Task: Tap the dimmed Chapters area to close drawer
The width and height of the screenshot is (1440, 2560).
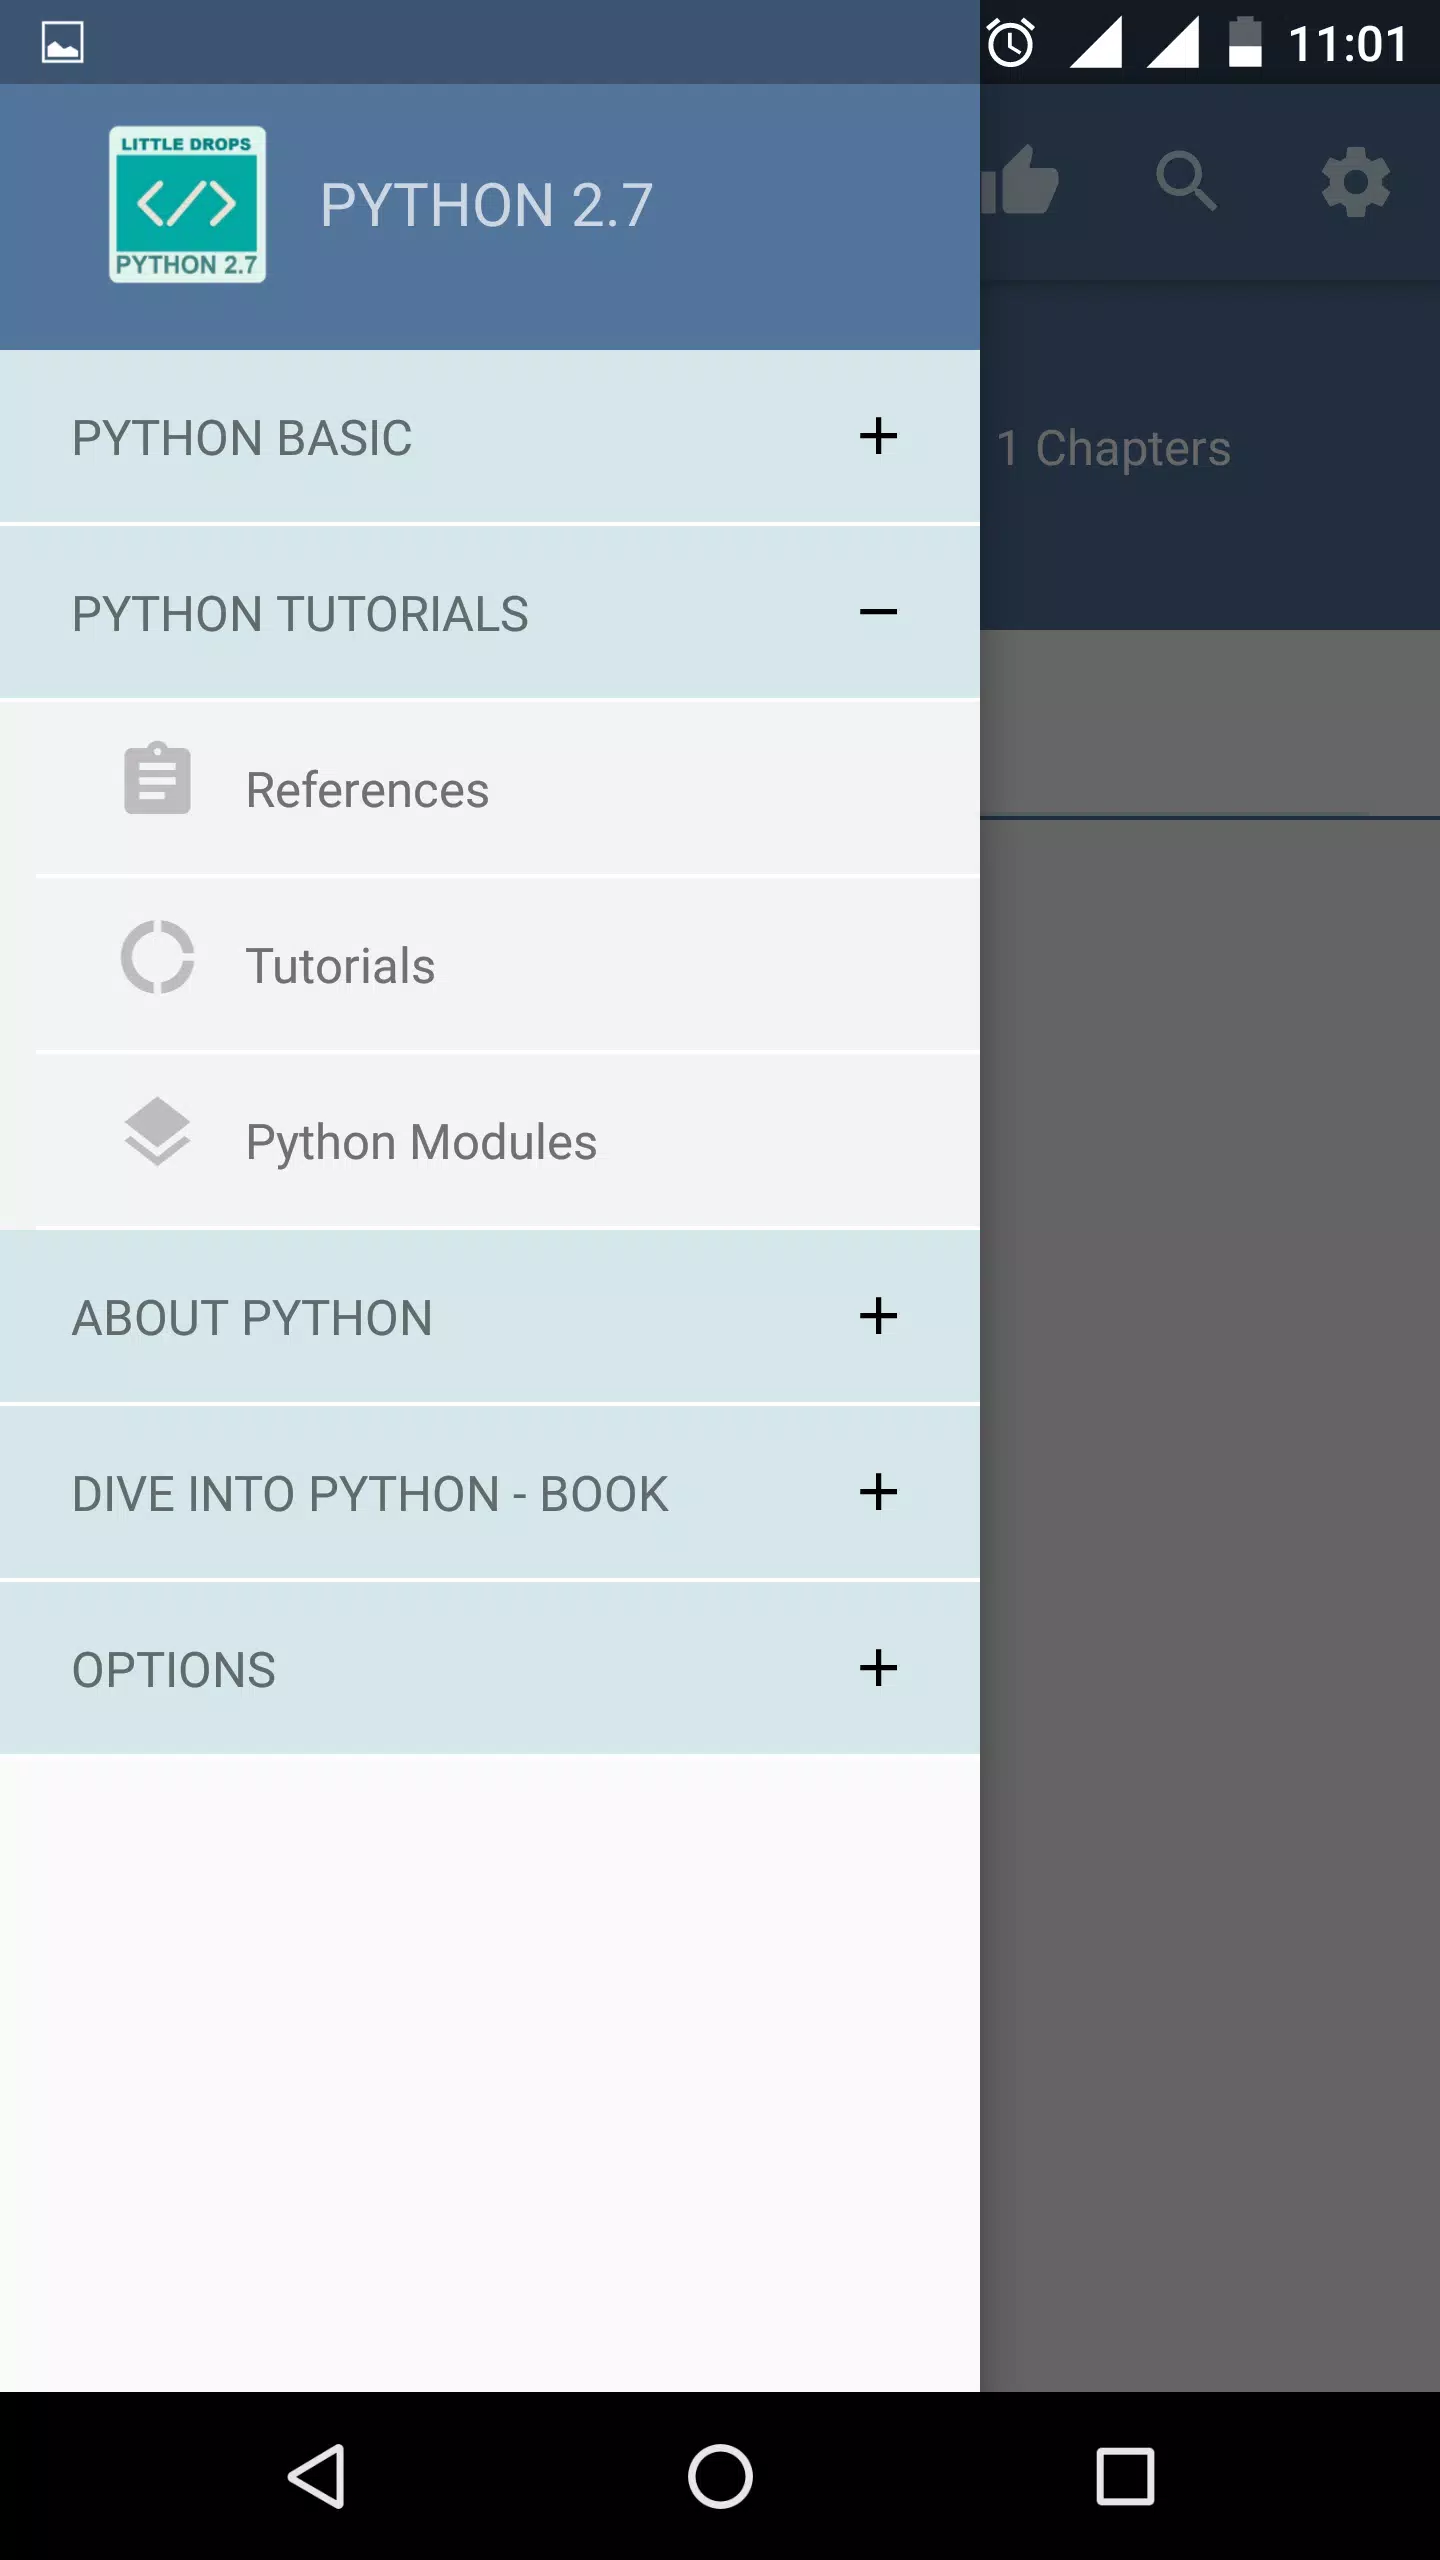Action: [1114, 448]
